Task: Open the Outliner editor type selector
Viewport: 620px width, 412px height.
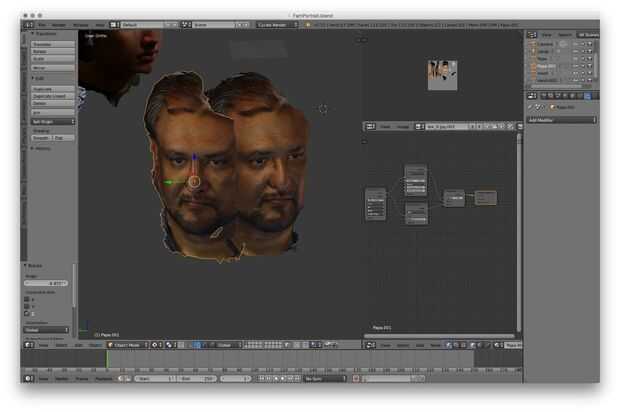Action: coord(532,35)
